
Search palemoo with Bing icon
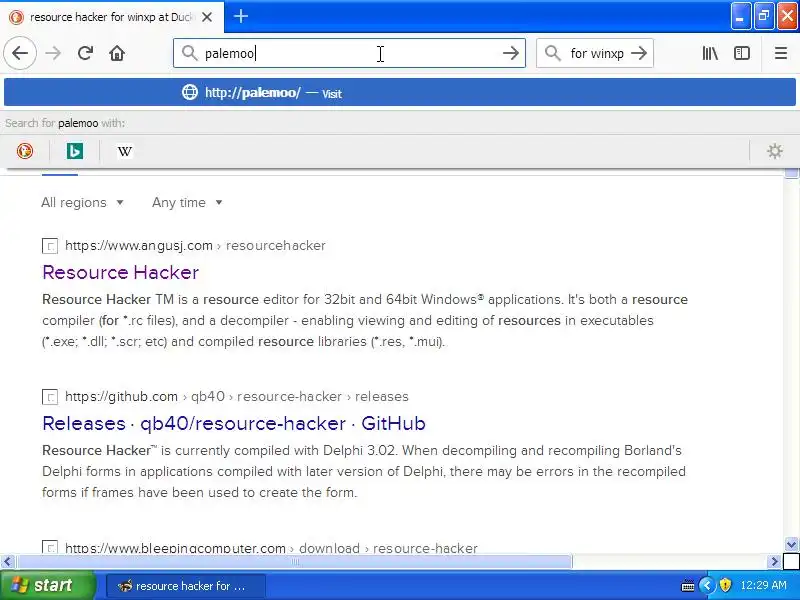74,151
